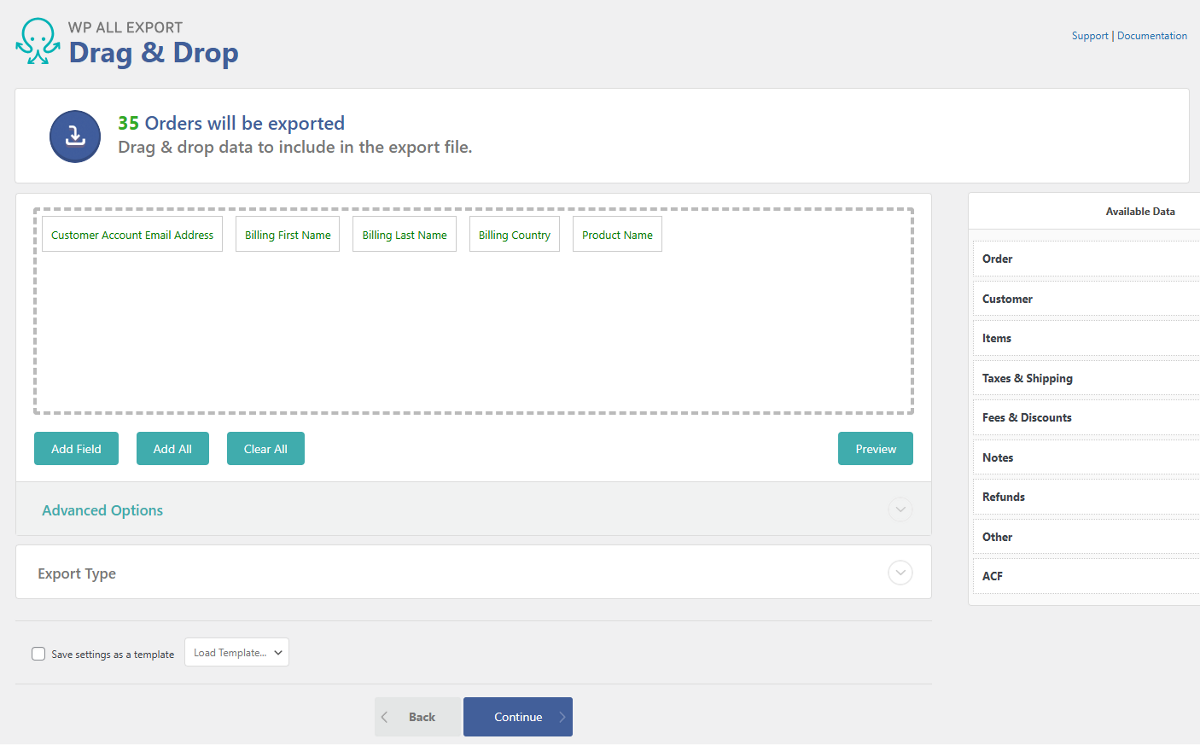Click Clear All to remove fields

coord(265,449)
